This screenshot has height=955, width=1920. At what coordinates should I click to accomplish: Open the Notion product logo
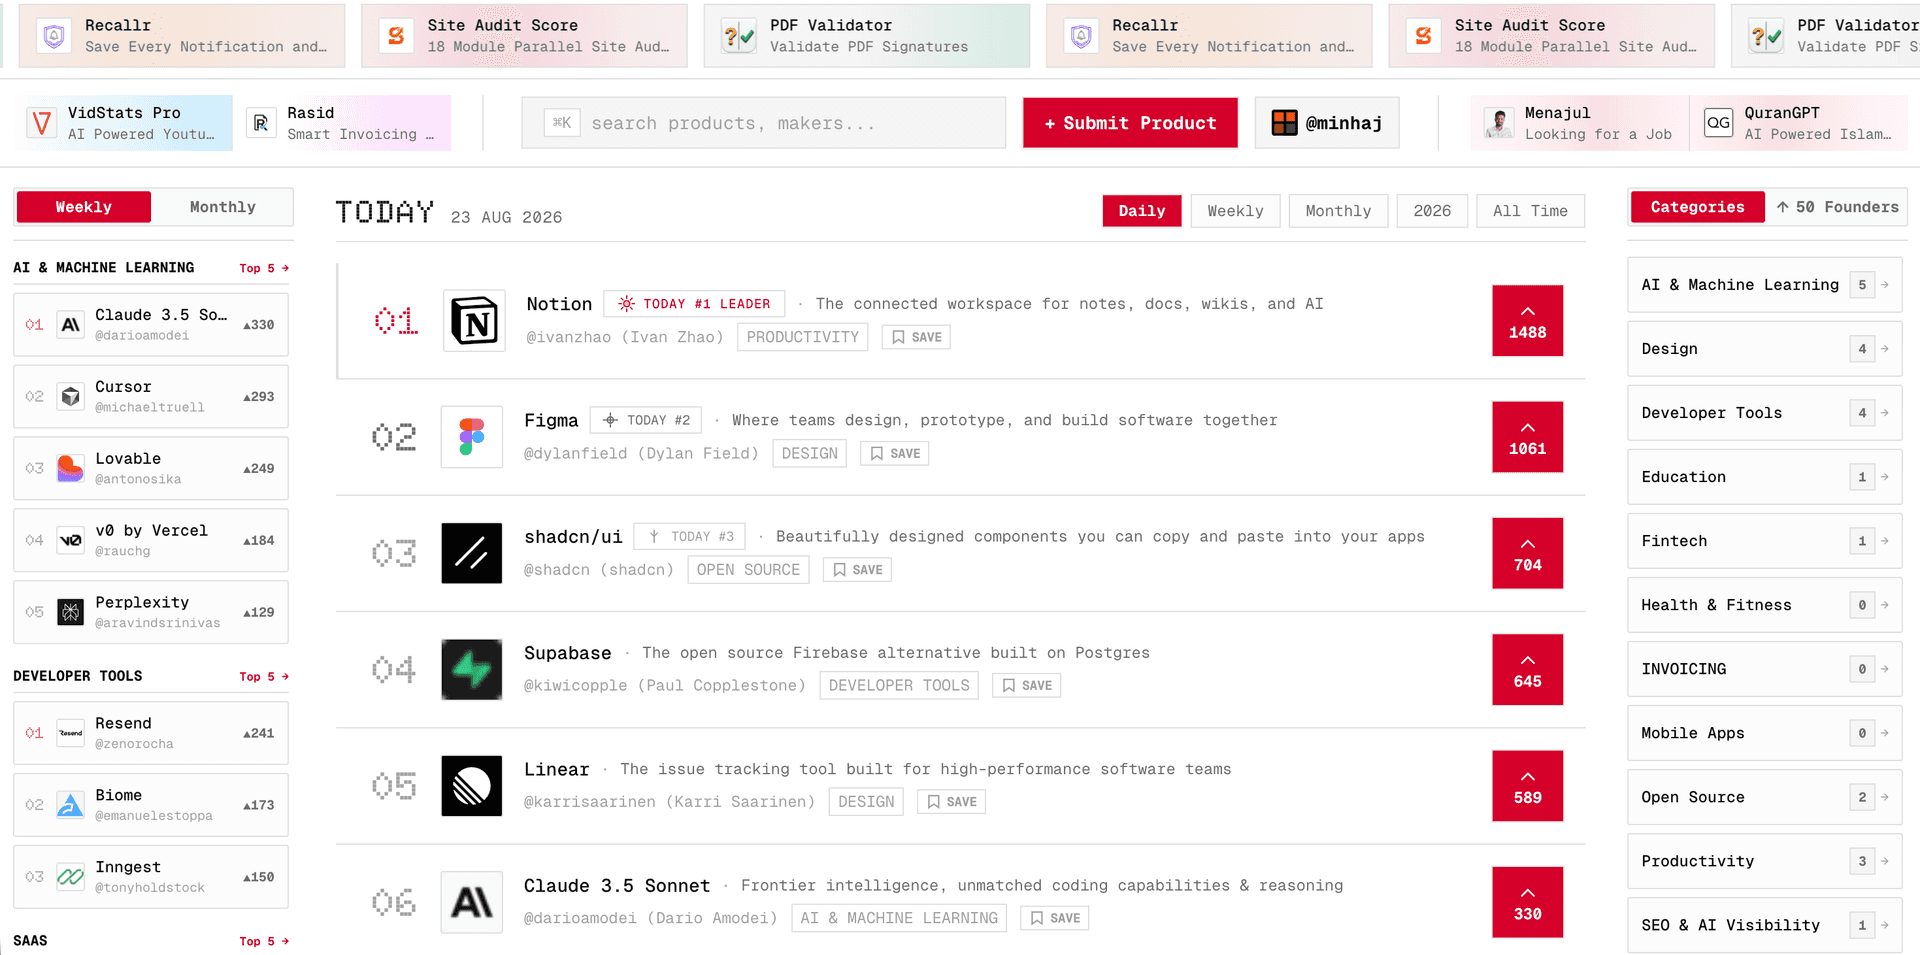[x=474, y=320]
